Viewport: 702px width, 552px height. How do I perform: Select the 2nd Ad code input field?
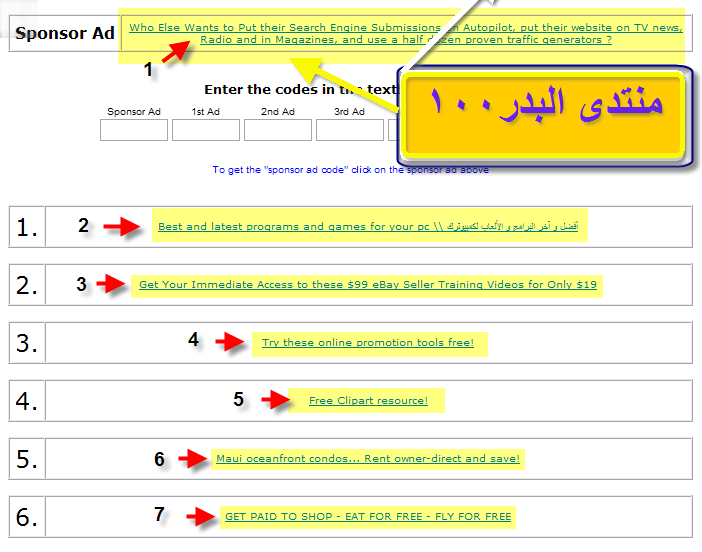click(277, 130)
